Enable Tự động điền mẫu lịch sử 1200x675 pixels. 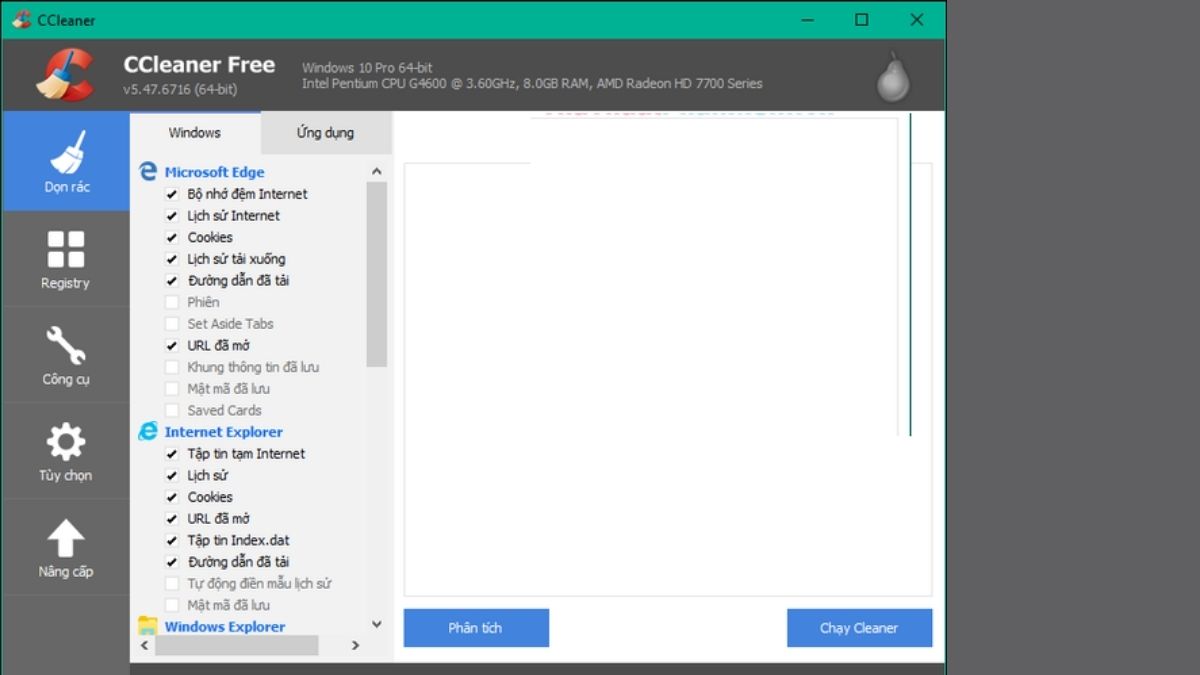tap(172, 583)
